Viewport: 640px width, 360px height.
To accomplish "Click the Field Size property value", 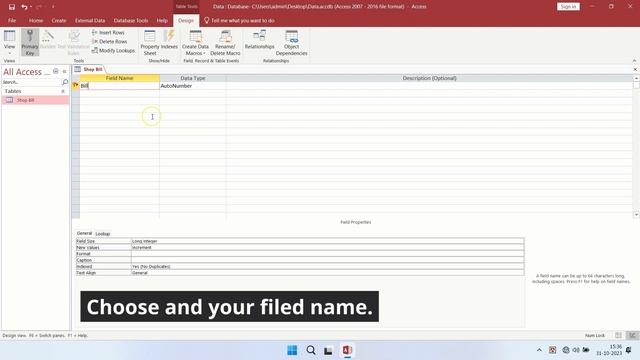I will click(x=327, y=241).
